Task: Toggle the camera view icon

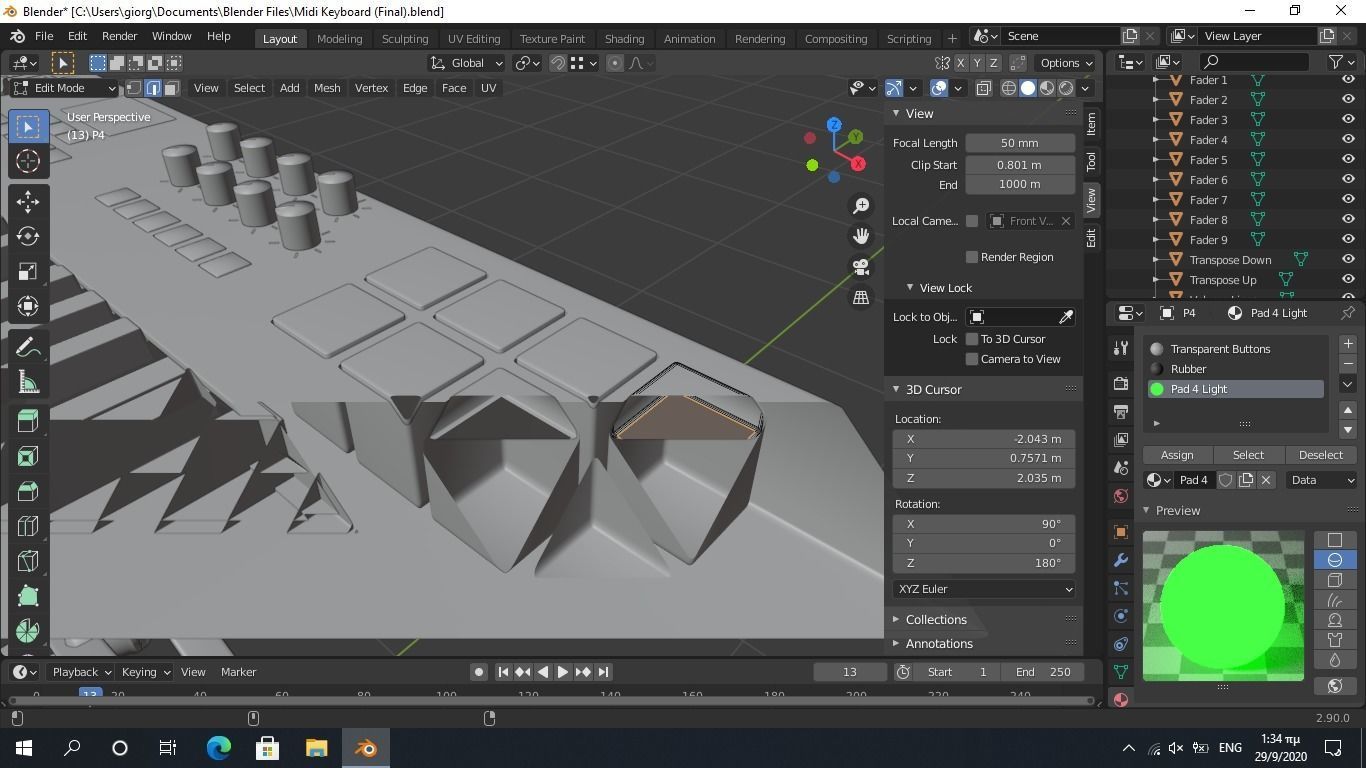Action: tap(861, 267)
